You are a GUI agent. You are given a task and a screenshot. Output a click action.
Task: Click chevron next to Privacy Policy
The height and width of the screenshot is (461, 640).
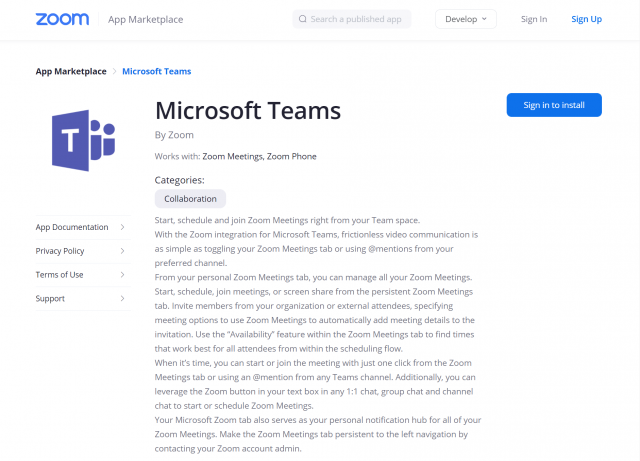122,251
